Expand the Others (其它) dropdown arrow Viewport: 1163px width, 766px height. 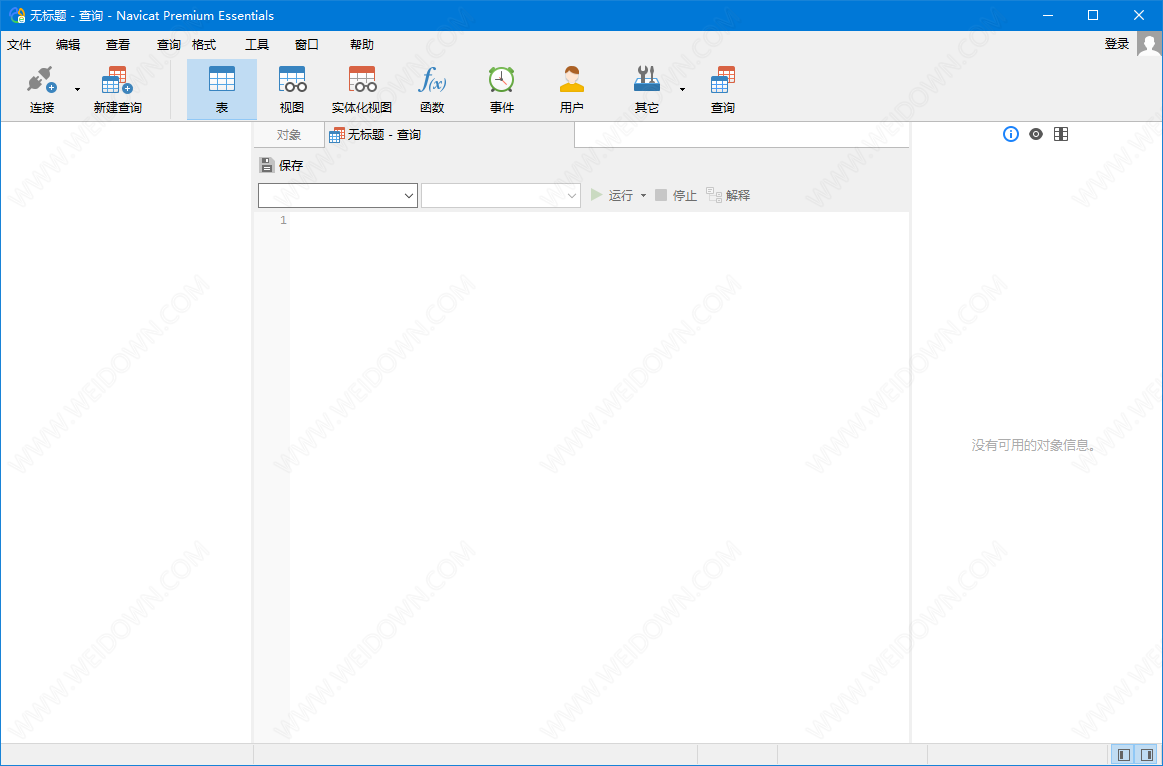[682, 89]
